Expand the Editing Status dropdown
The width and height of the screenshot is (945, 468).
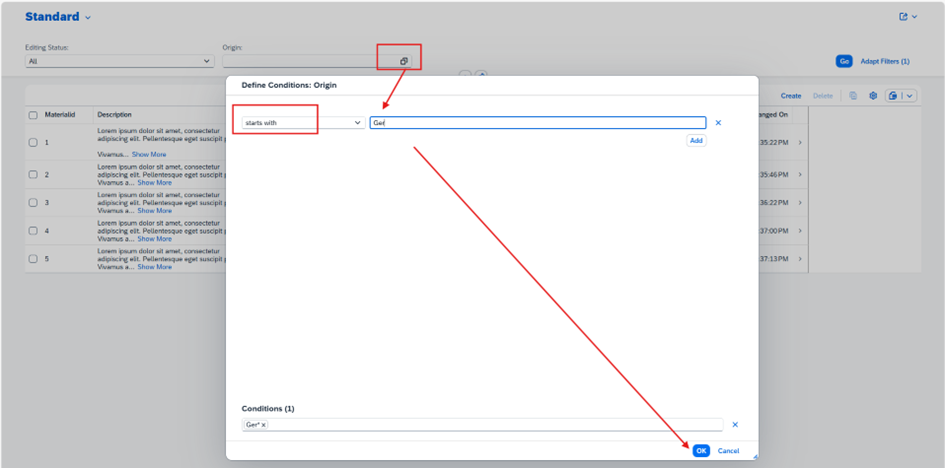click(119, 61)
